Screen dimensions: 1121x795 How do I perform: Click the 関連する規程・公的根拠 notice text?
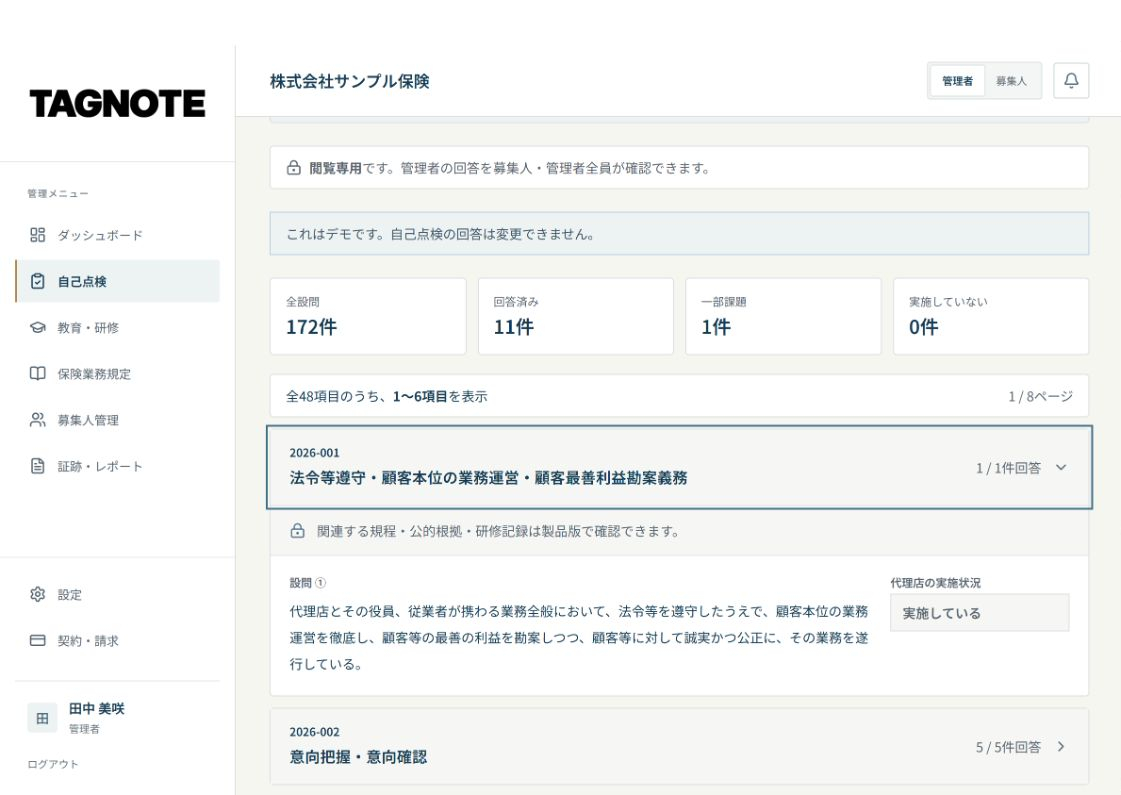click(498, 531)
